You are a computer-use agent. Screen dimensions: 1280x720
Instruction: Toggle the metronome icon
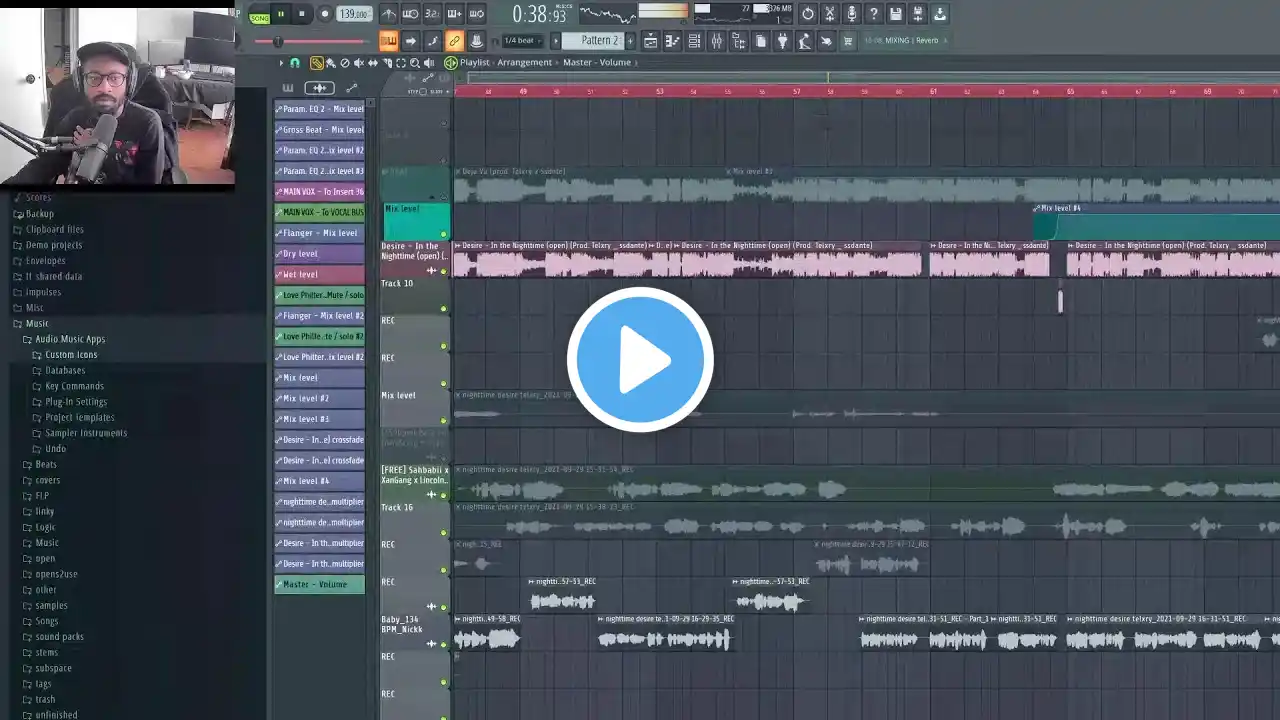(x=389, y=14)
